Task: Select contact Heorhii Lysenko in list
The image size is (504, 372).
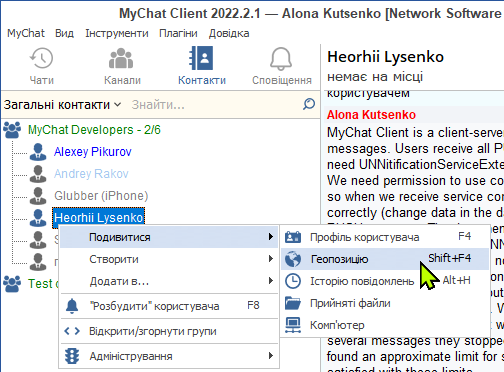Action: pyautogui.click(x=99, y=218)
